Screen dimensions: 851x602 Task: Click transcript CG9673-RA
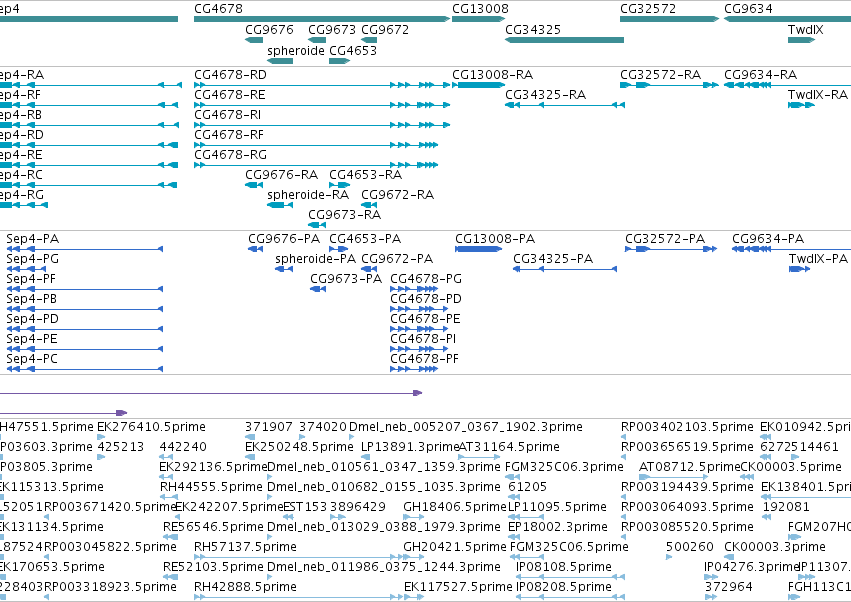tap(345, 215)
